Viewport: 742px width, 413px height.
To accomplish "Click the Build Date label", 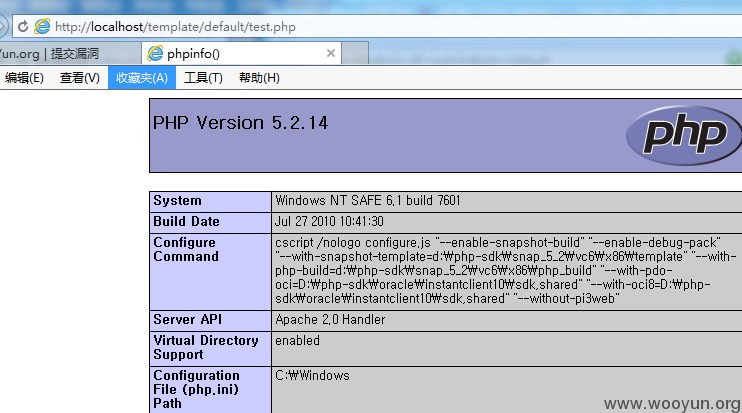I will click(x=186, y=221).
